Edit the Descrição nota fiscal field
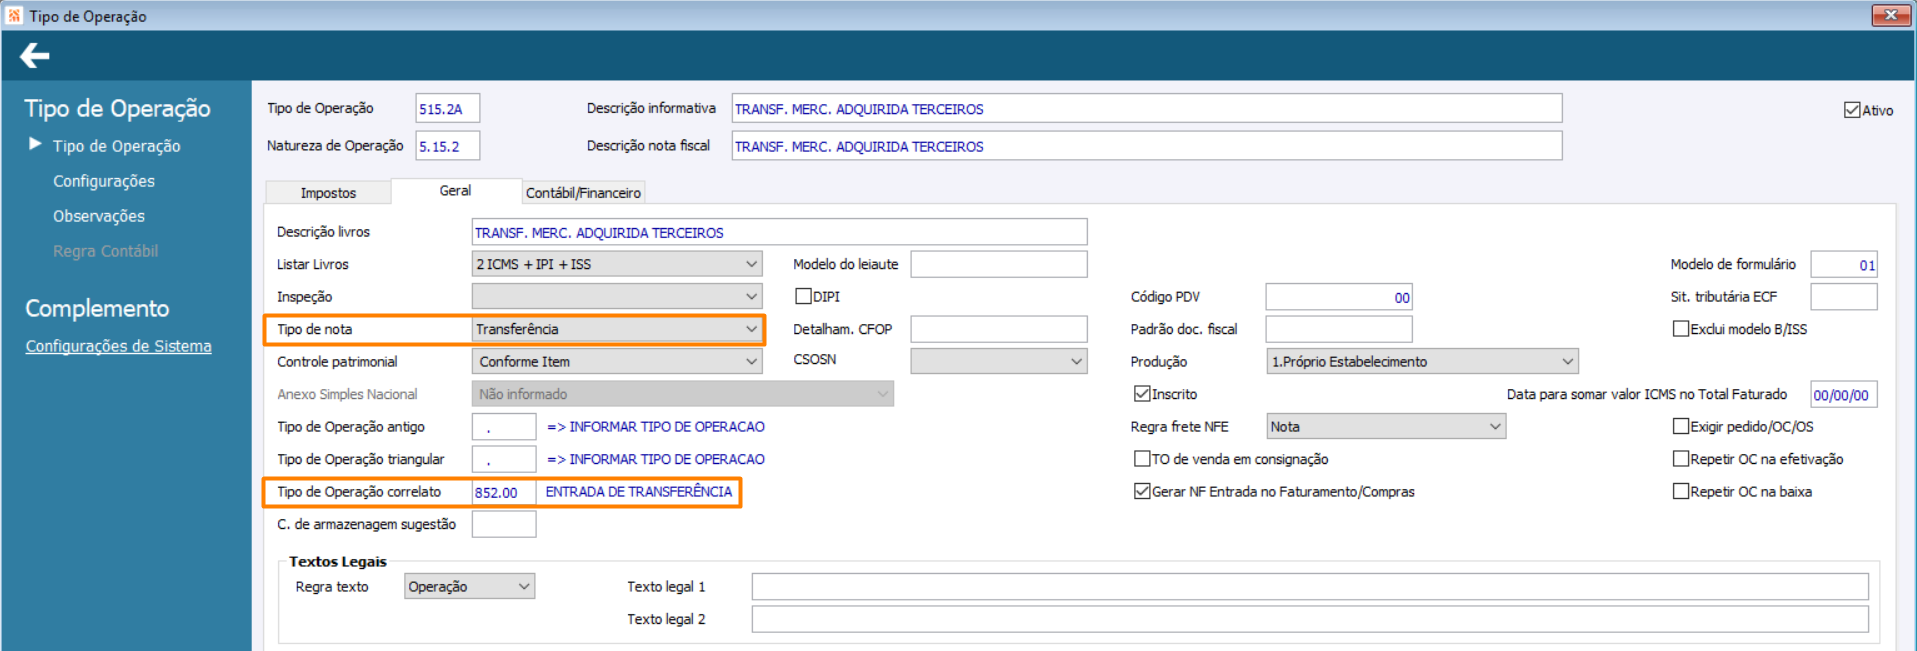Image resolution: width=1917 pixels, height=651 pixels. click(1146, 146)
